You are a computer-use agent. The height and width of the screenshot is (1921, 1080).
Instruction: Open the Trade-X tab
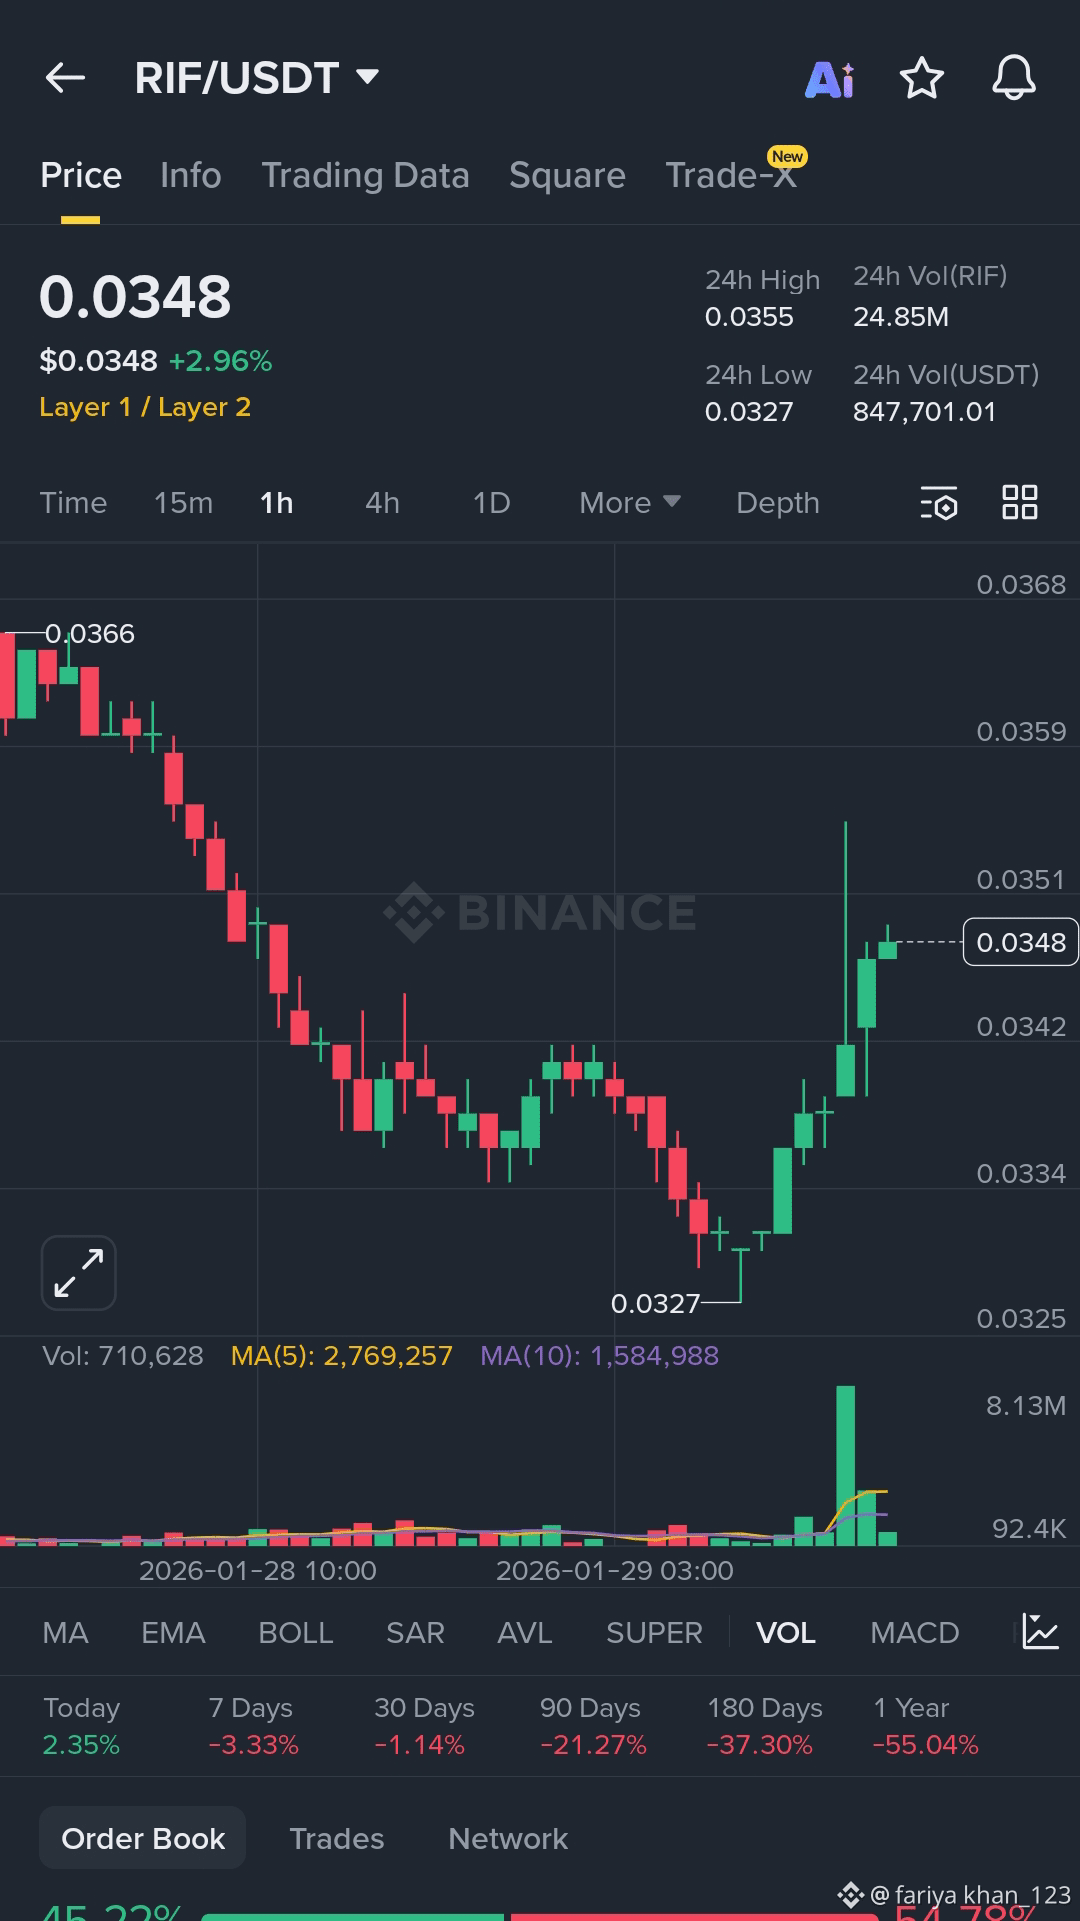coord(731,176)
